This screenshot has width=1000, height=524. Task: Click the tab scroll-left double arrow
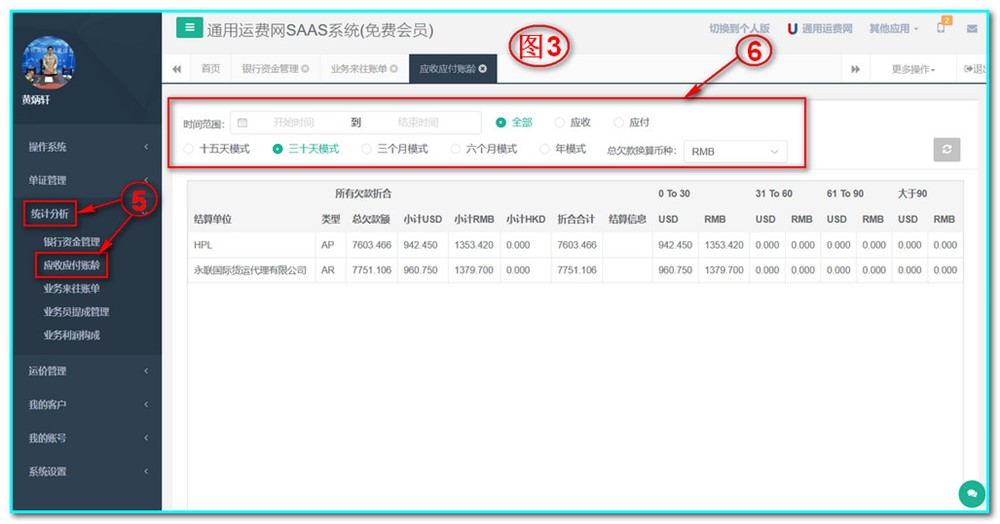point(177,69)
